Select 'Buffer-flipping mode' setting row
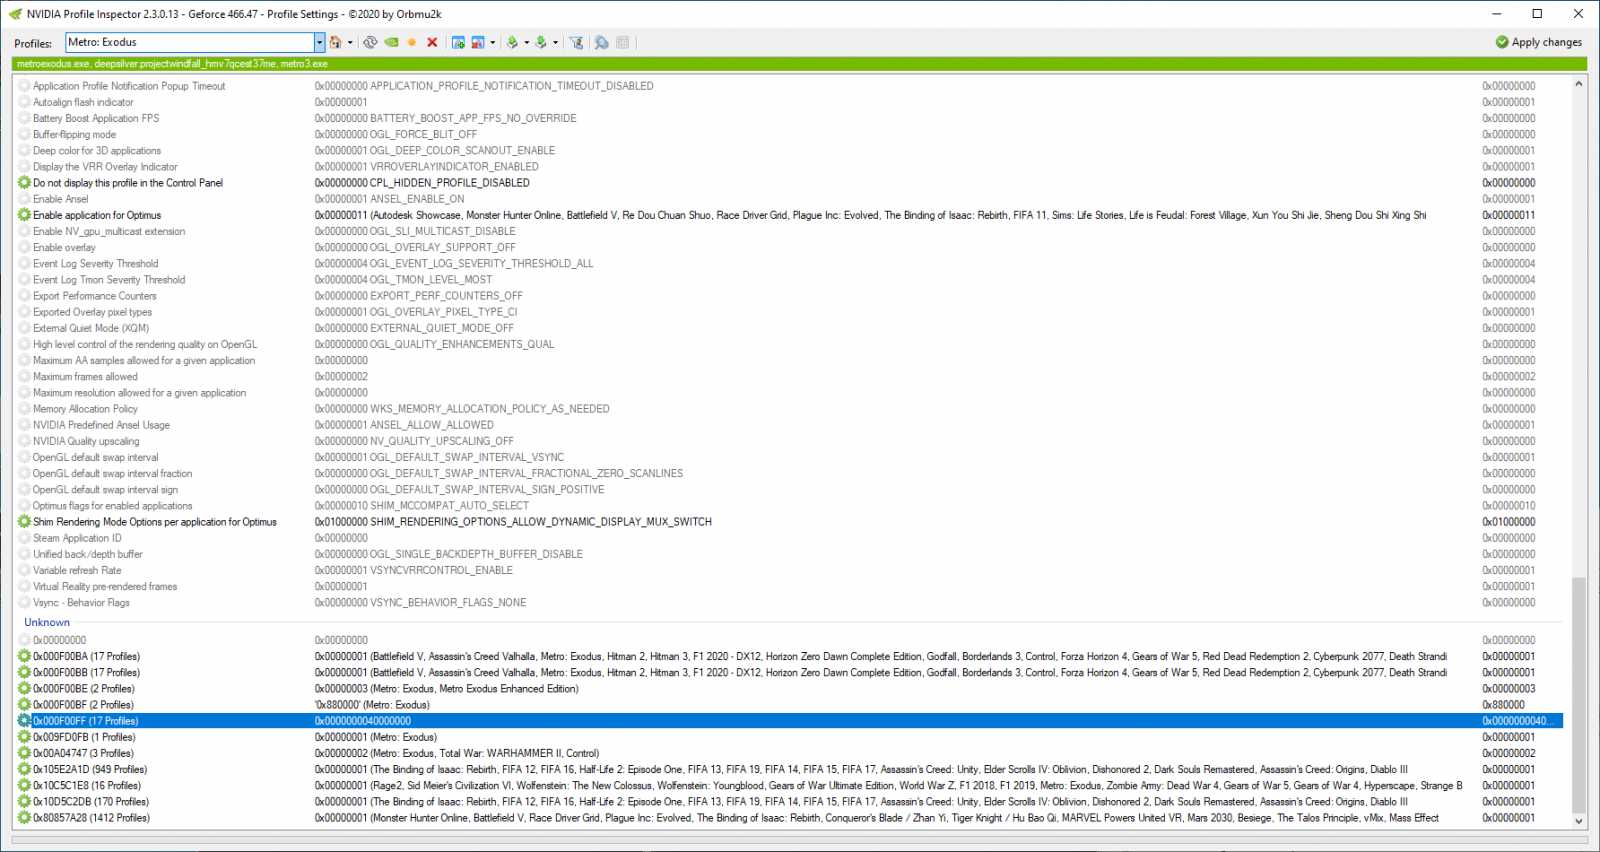Viewport: 1600px width, 852px height. (790, 134)
